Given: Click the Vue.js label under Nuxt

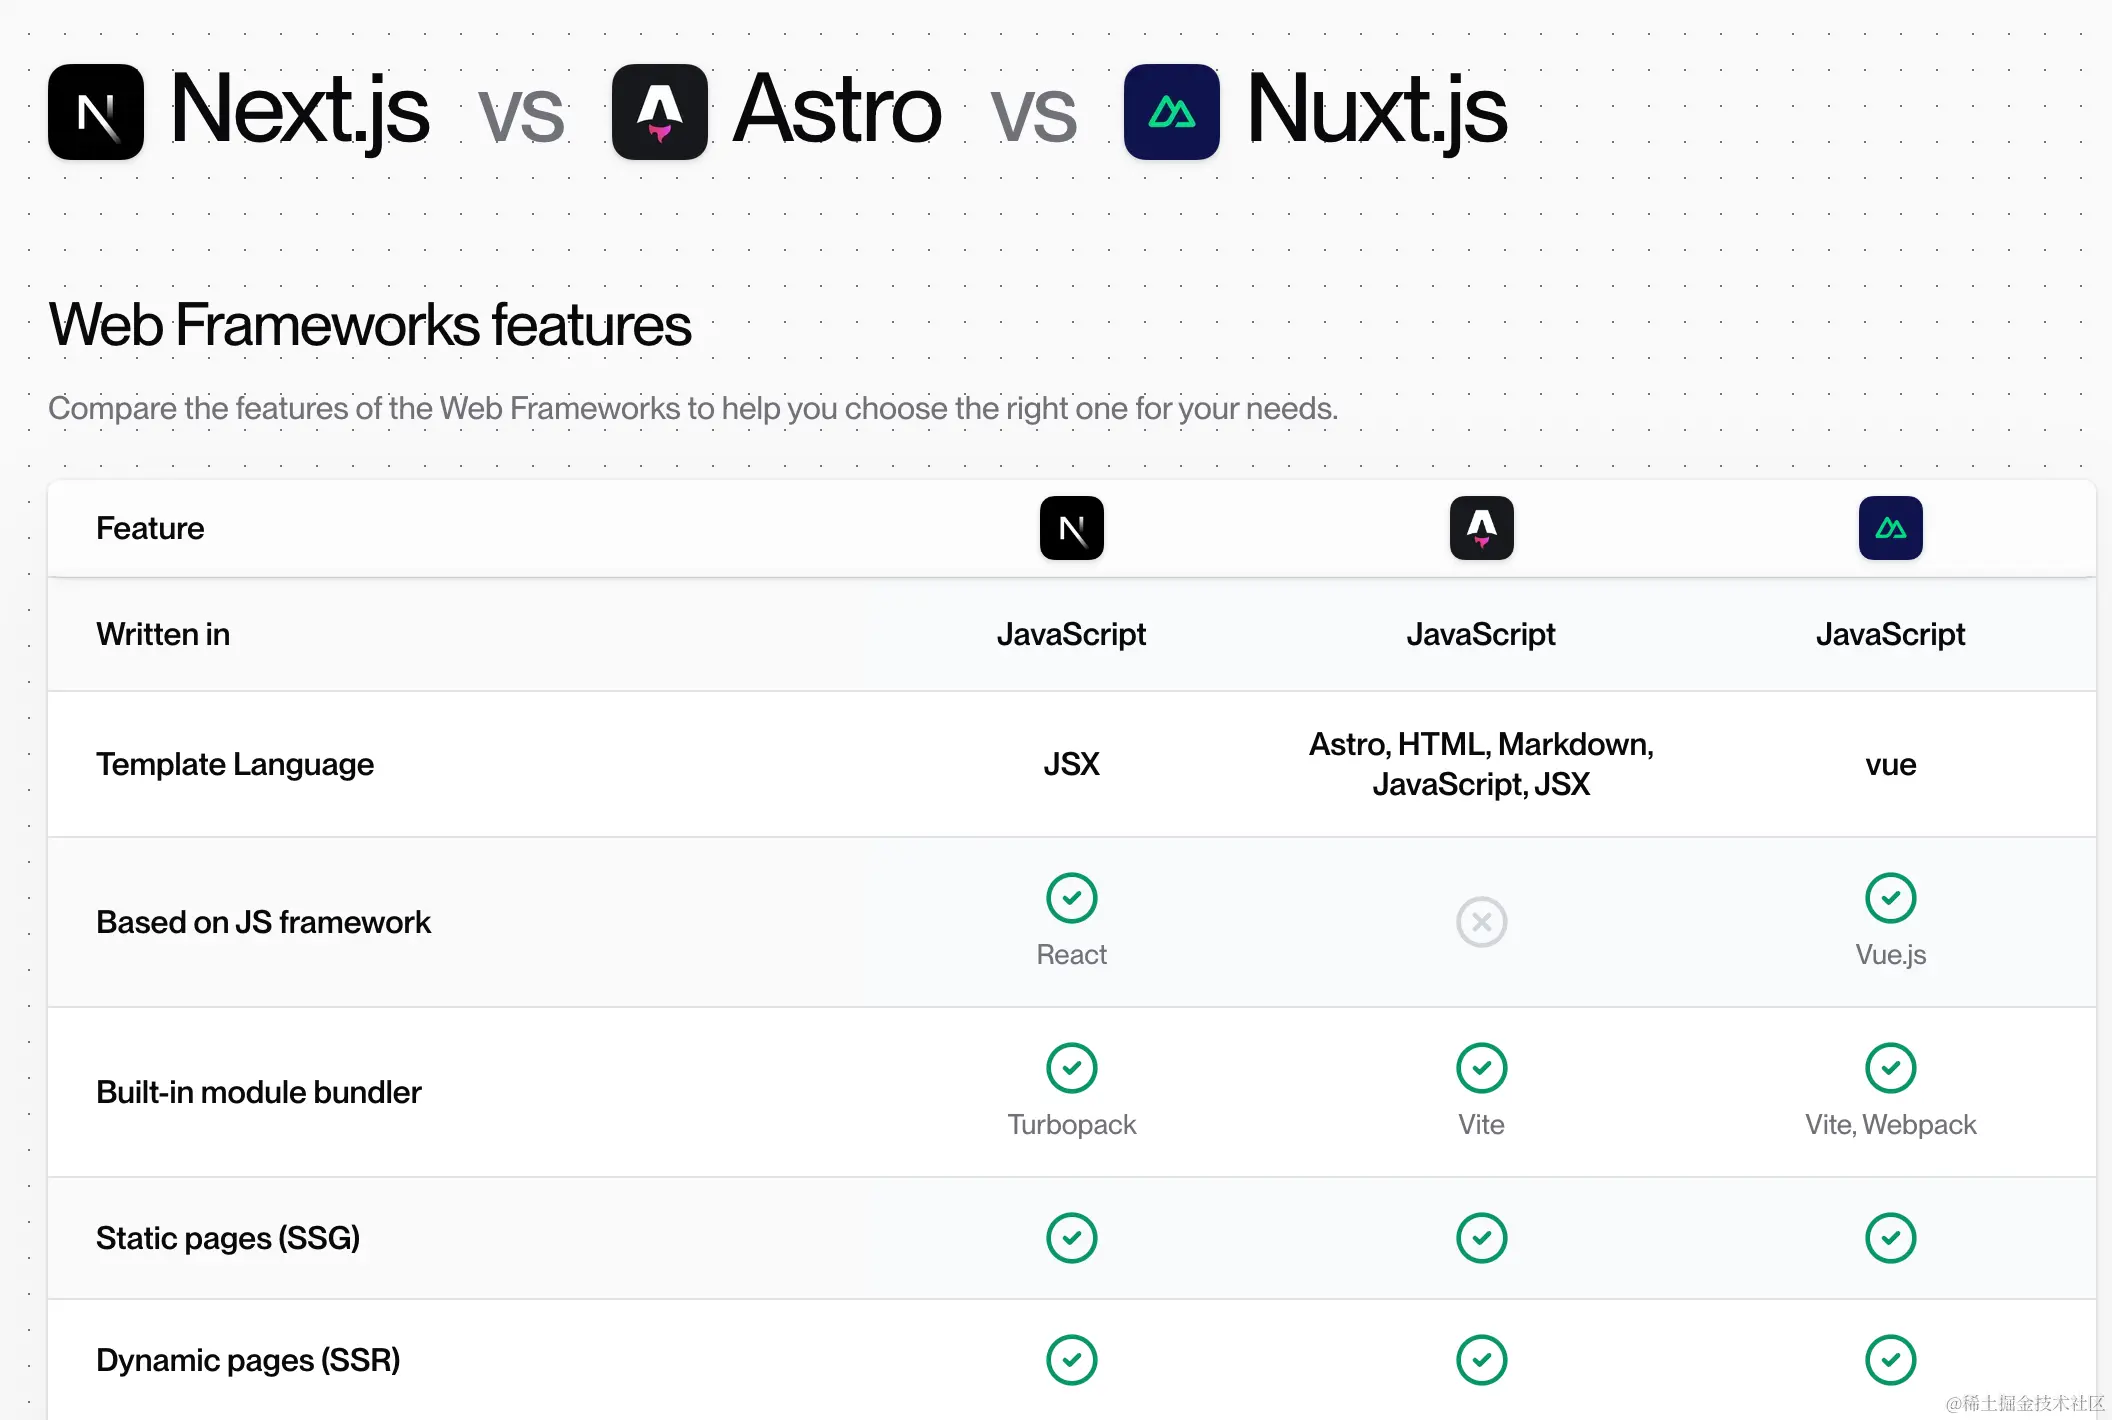Looking at the screenshot, I should (x=1891, y=955).
